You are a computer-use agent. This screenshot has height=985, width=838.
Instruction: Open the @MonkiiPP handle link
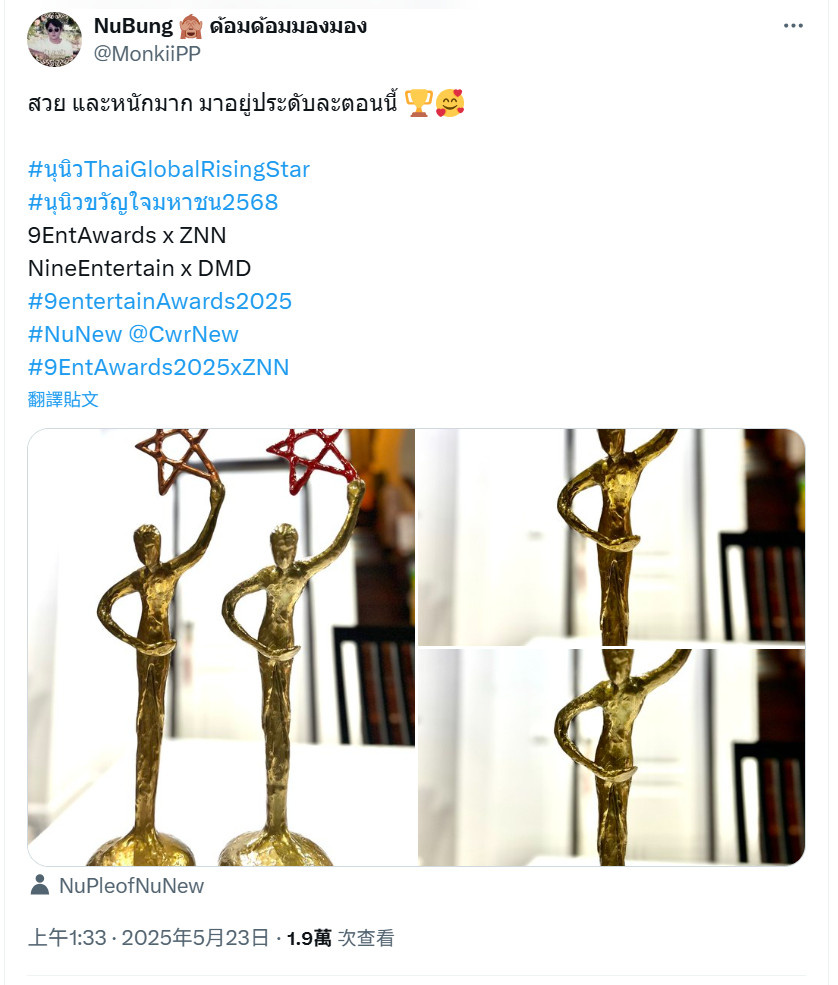[147, 54]
